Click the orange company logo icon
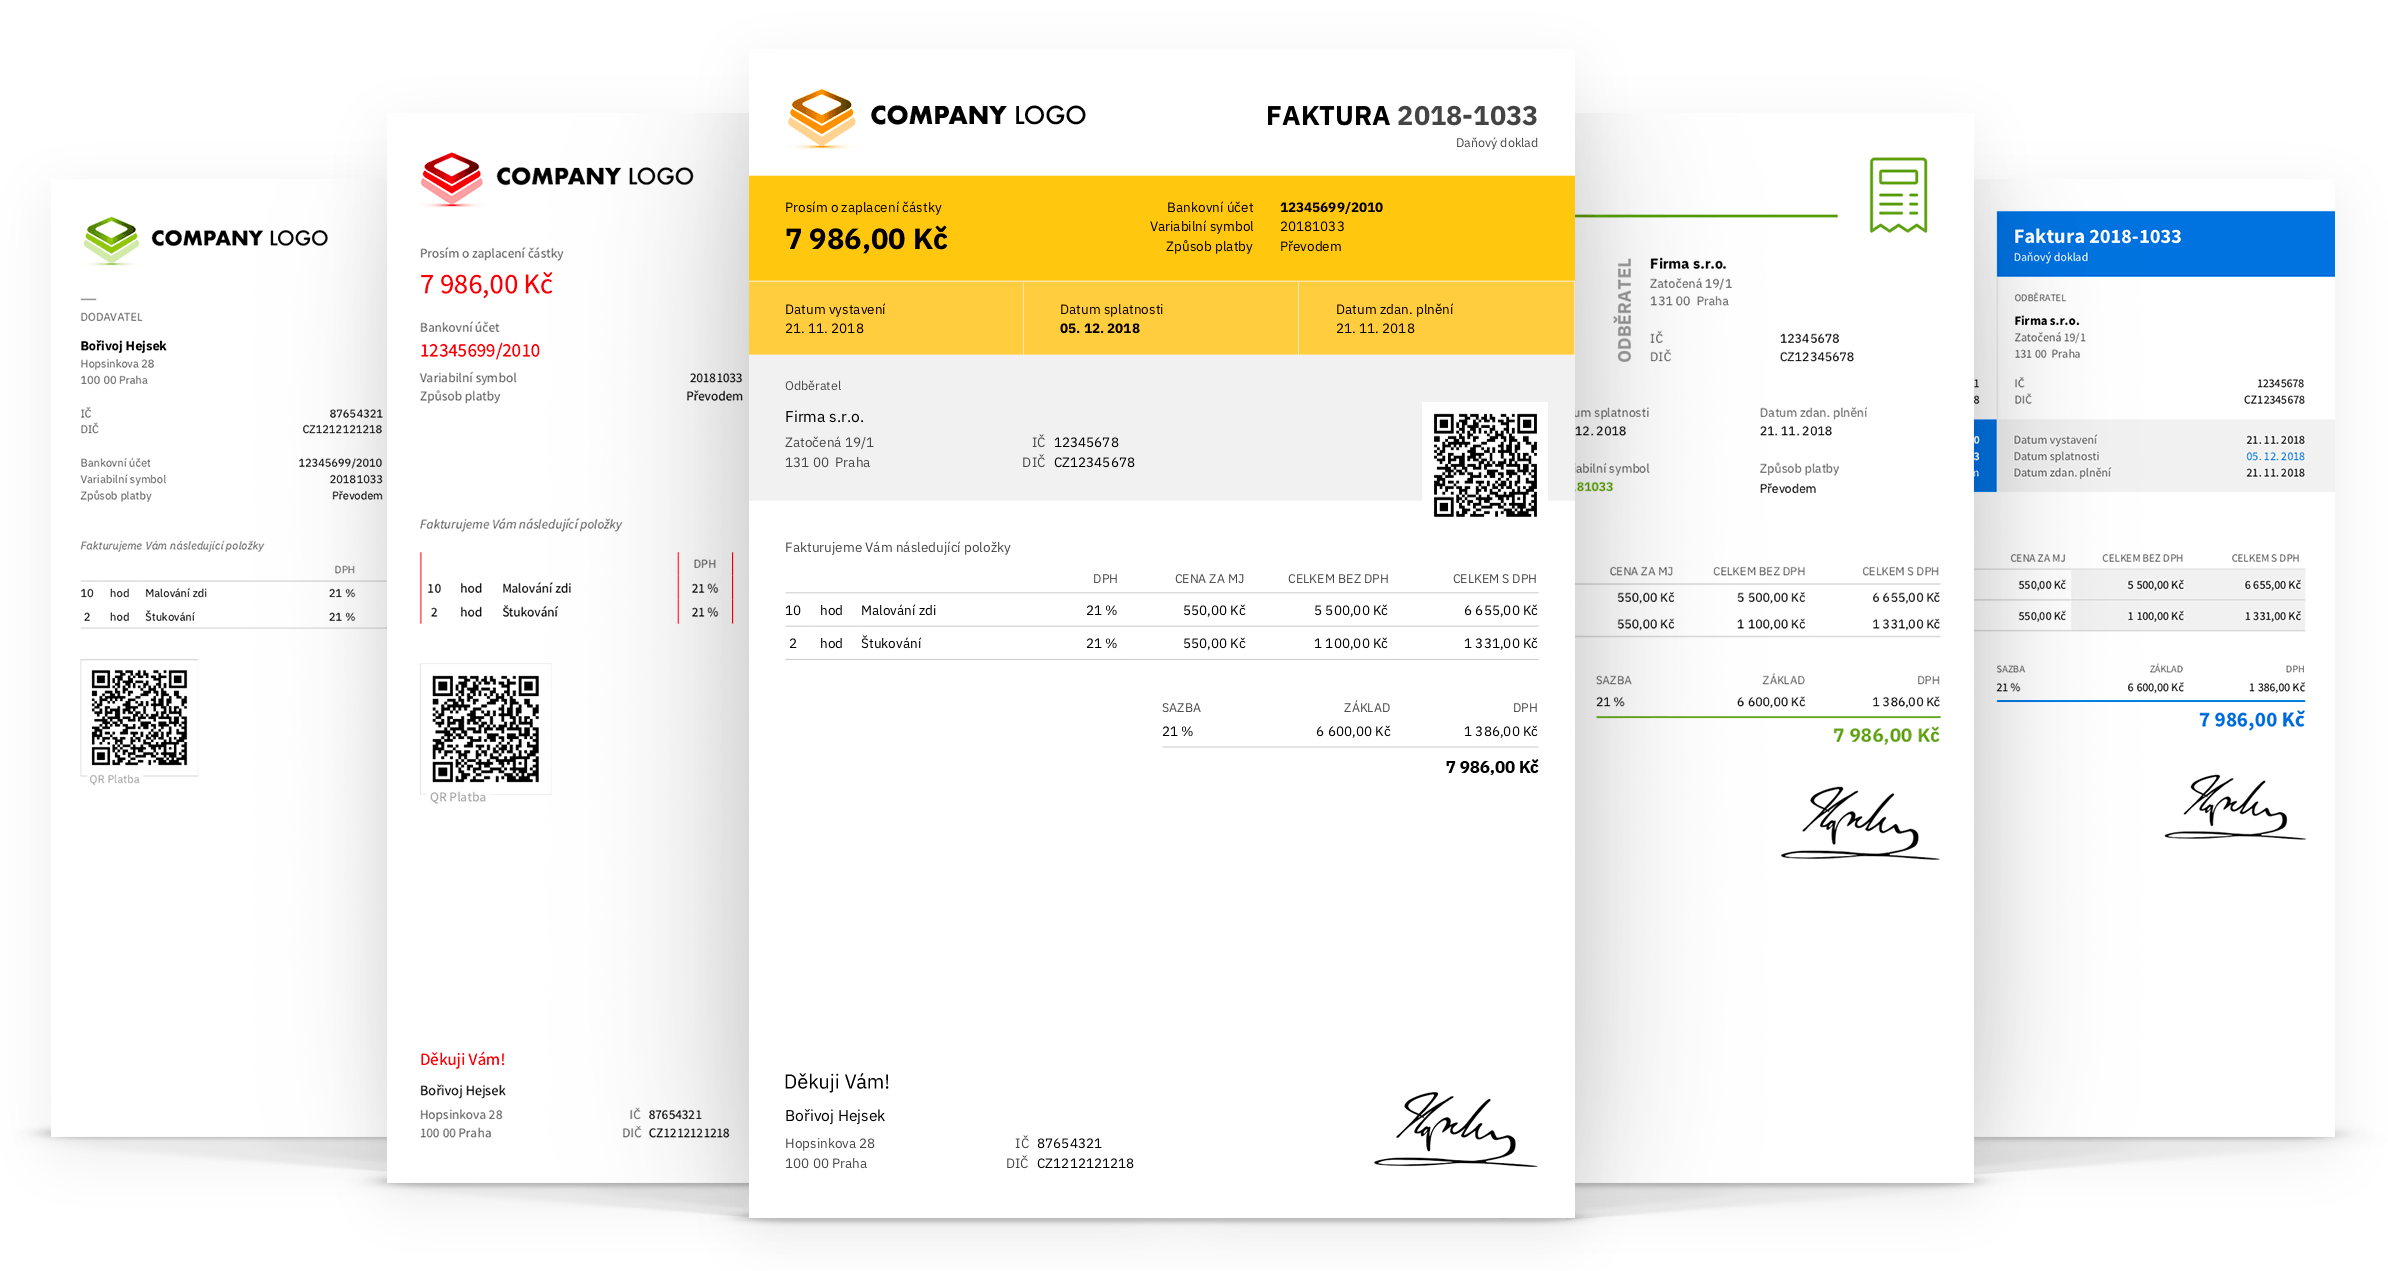 pyautogui.click(x=821, y=118)
